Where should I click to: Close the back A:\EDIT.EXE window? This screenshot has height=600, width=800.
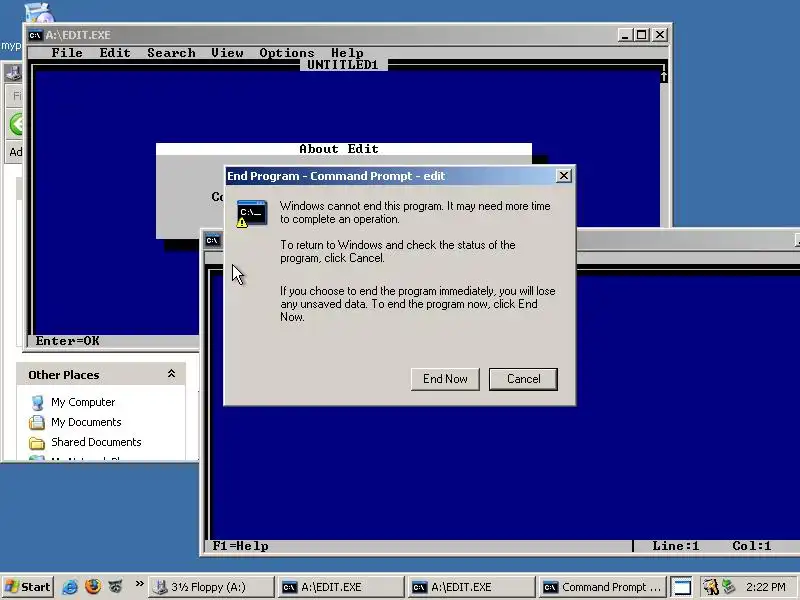tap(660, 35)
